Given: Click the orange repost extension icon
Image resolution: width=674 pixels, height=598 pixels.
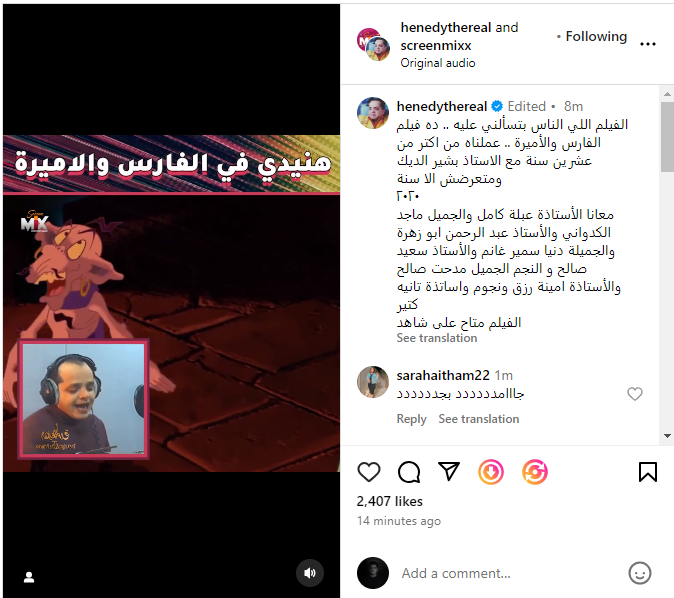Looking at the screenshot, I should (535, 472).
